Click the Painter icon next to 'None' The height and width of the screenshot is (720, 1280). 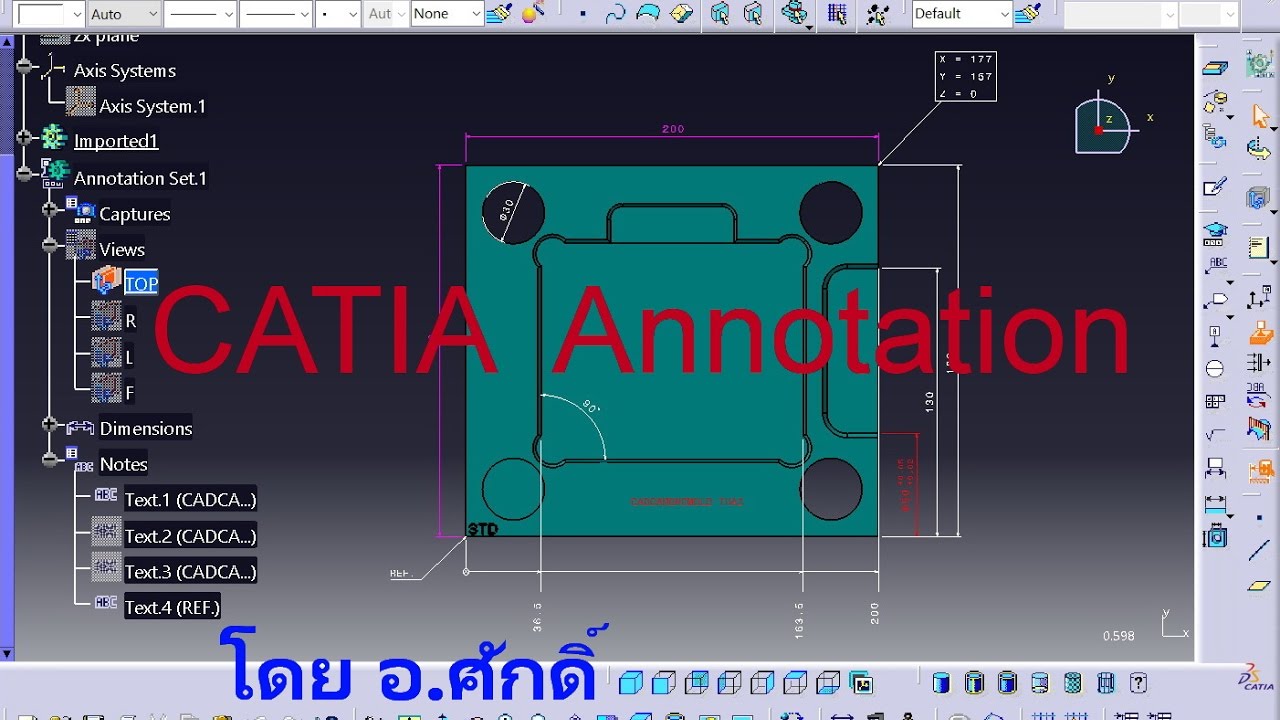(499, 14)
